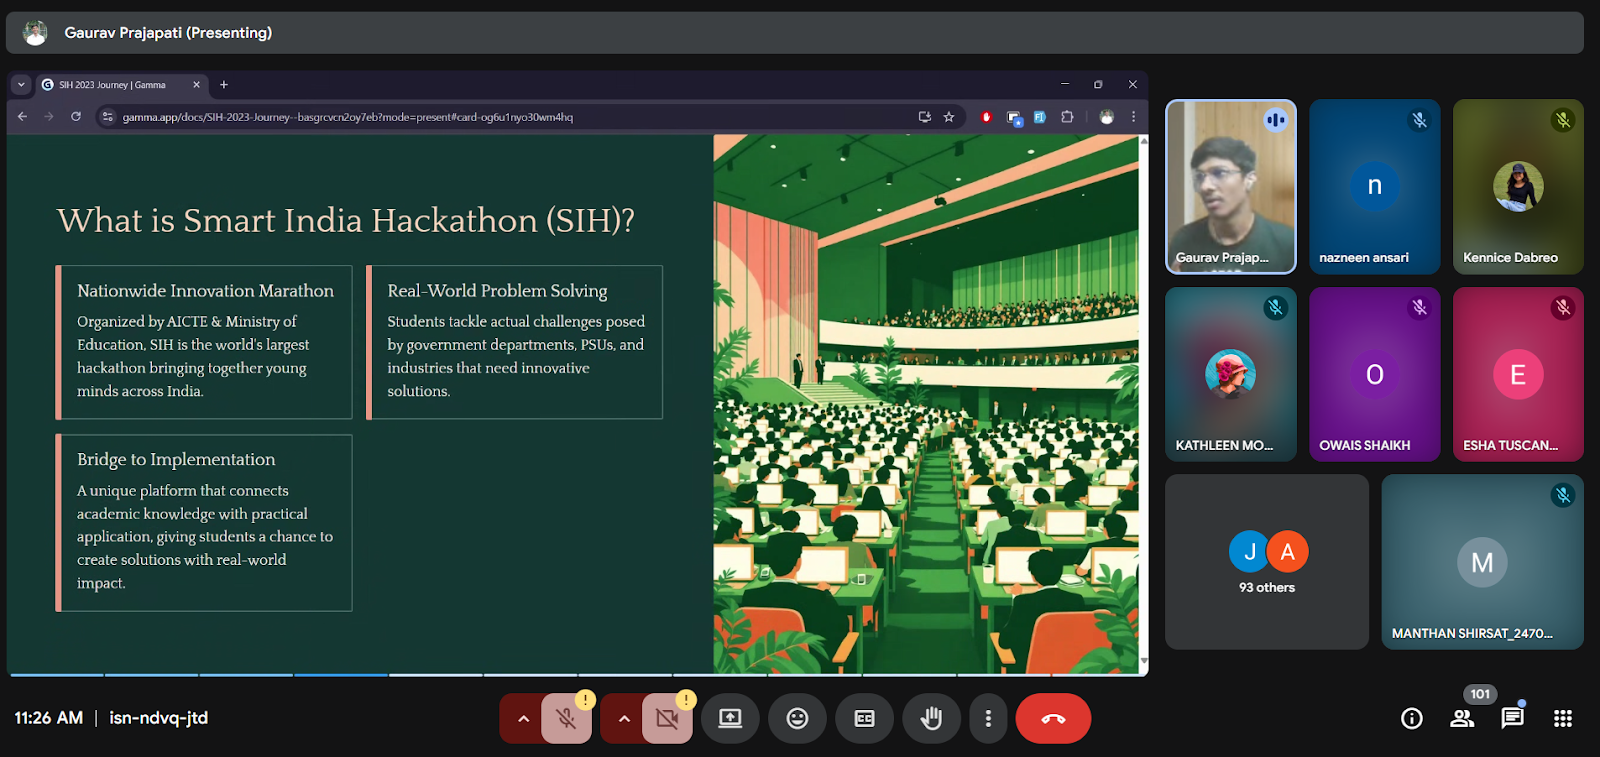Reload the Gamma page

click(x=76, y=117)
